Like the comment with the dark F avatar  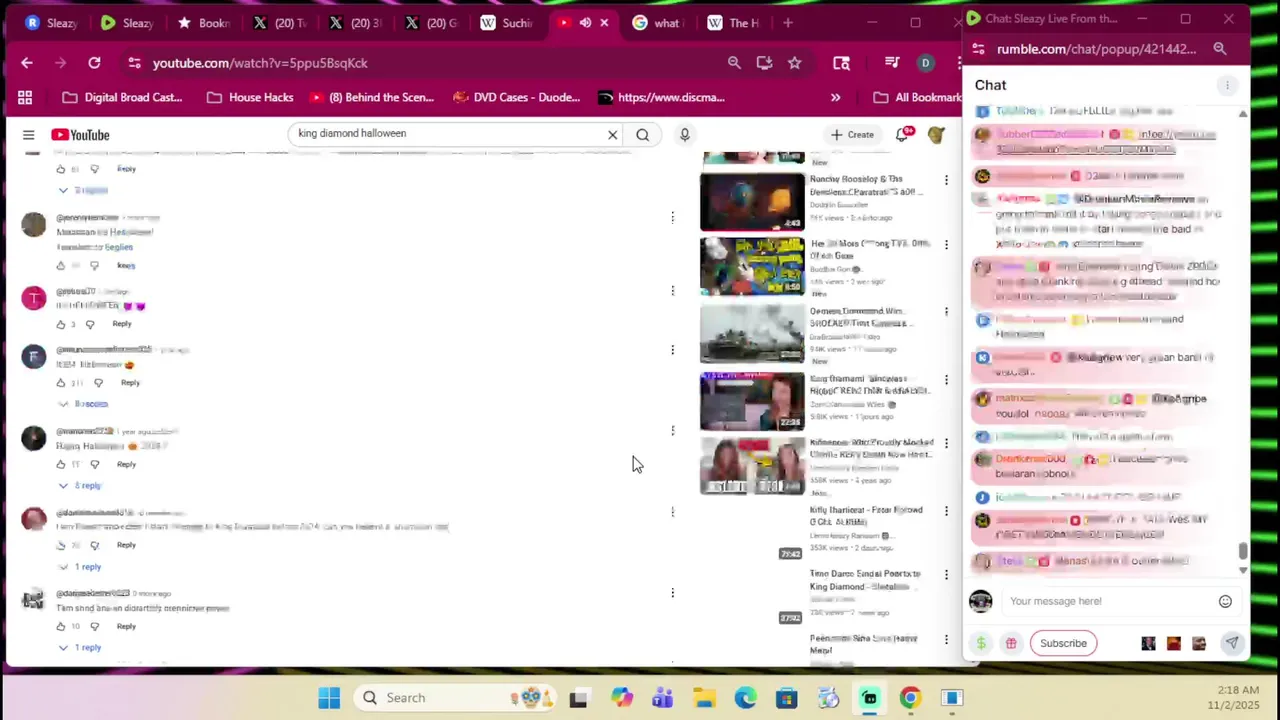point(60,383)
